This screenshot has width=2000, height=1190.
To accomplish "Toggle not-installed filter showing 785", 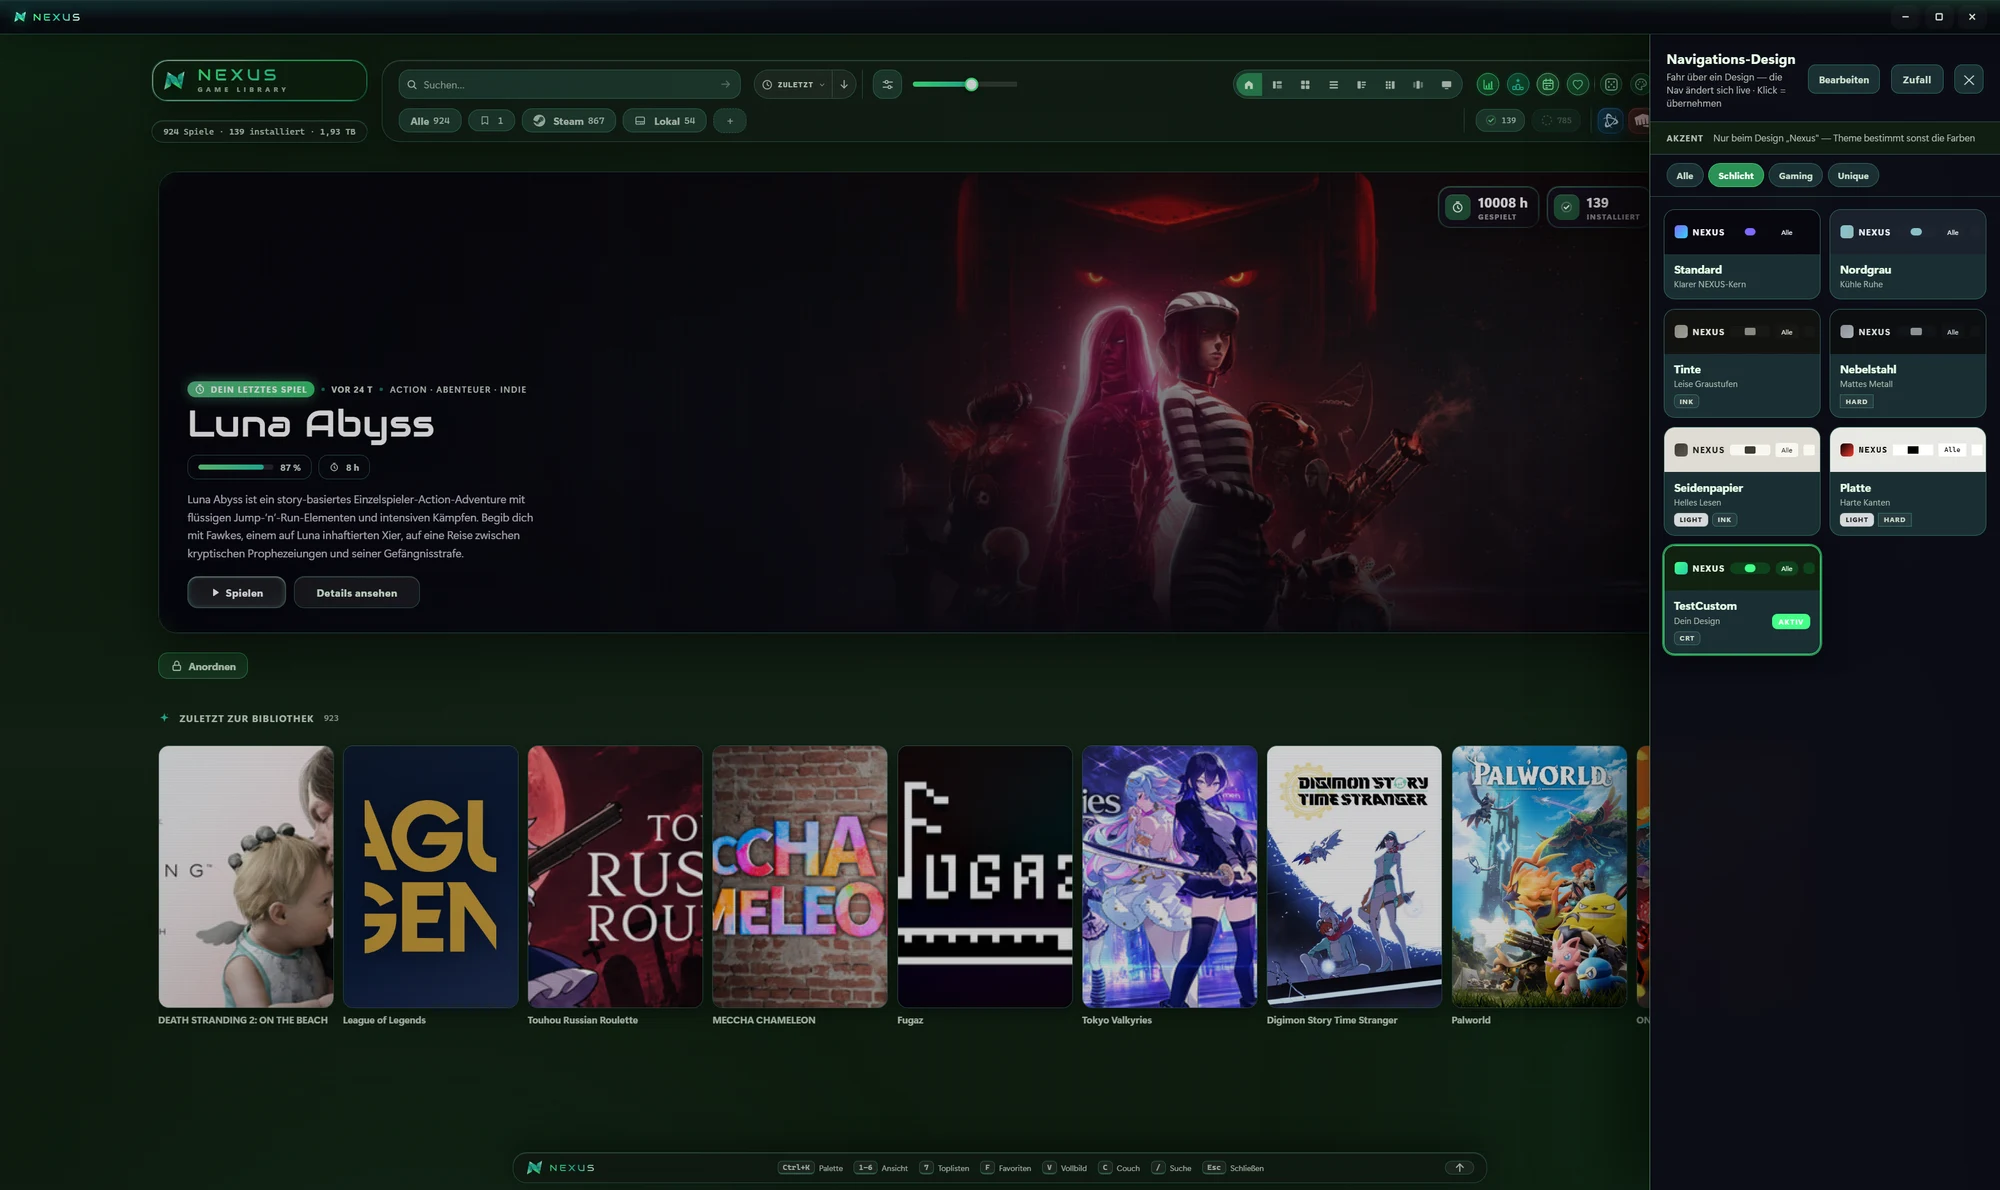I will 1556,121.
